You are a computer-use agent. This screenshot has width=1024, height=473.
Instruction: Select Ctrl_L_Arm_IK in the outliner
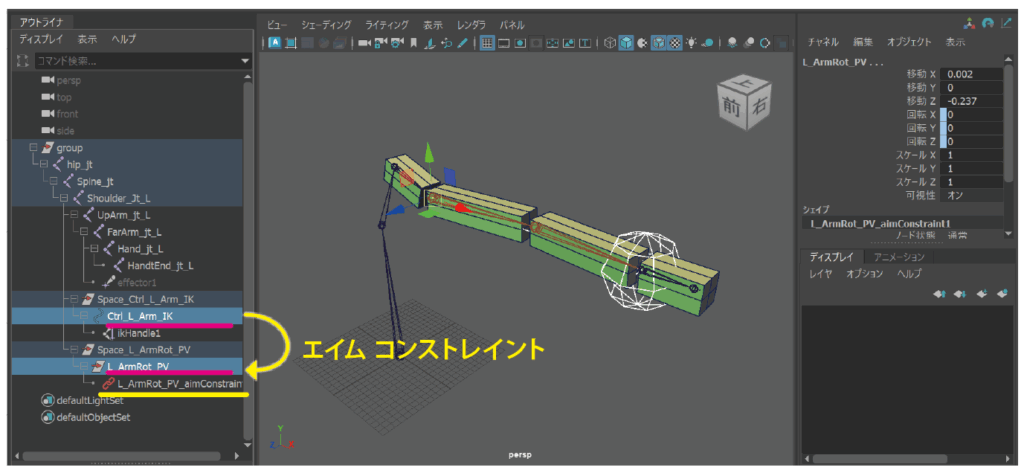point(141,316)
